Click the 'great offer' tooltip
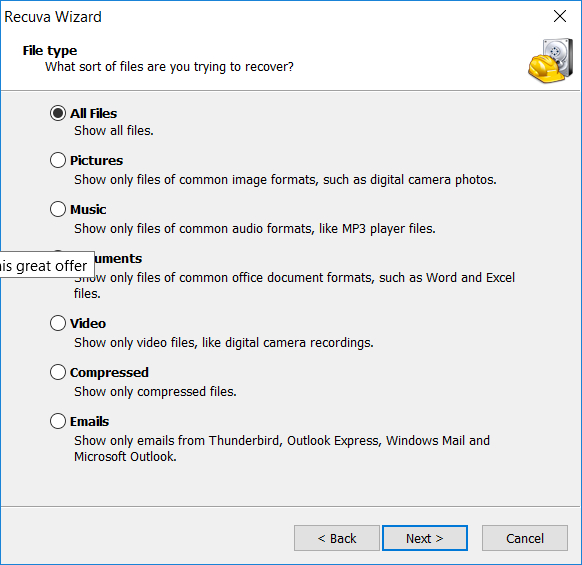 [x=46, y=265]
